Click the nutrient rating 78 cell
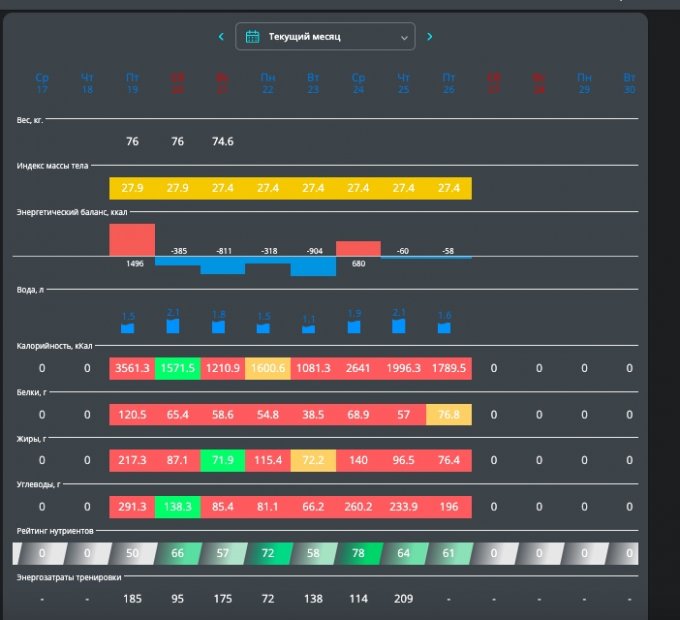Viewport: 680px width, 620px height. (358, 553)
